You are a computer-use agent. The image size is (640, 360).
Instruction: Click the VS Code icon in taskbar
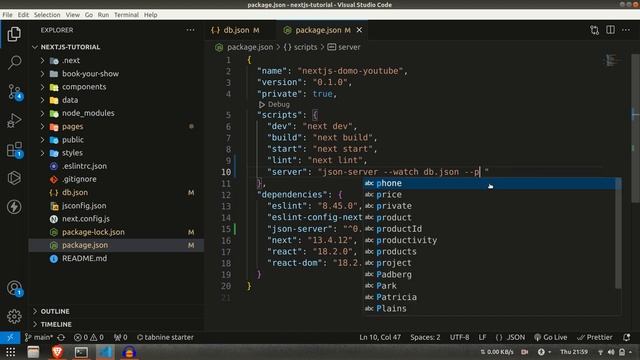coord(105,352)
